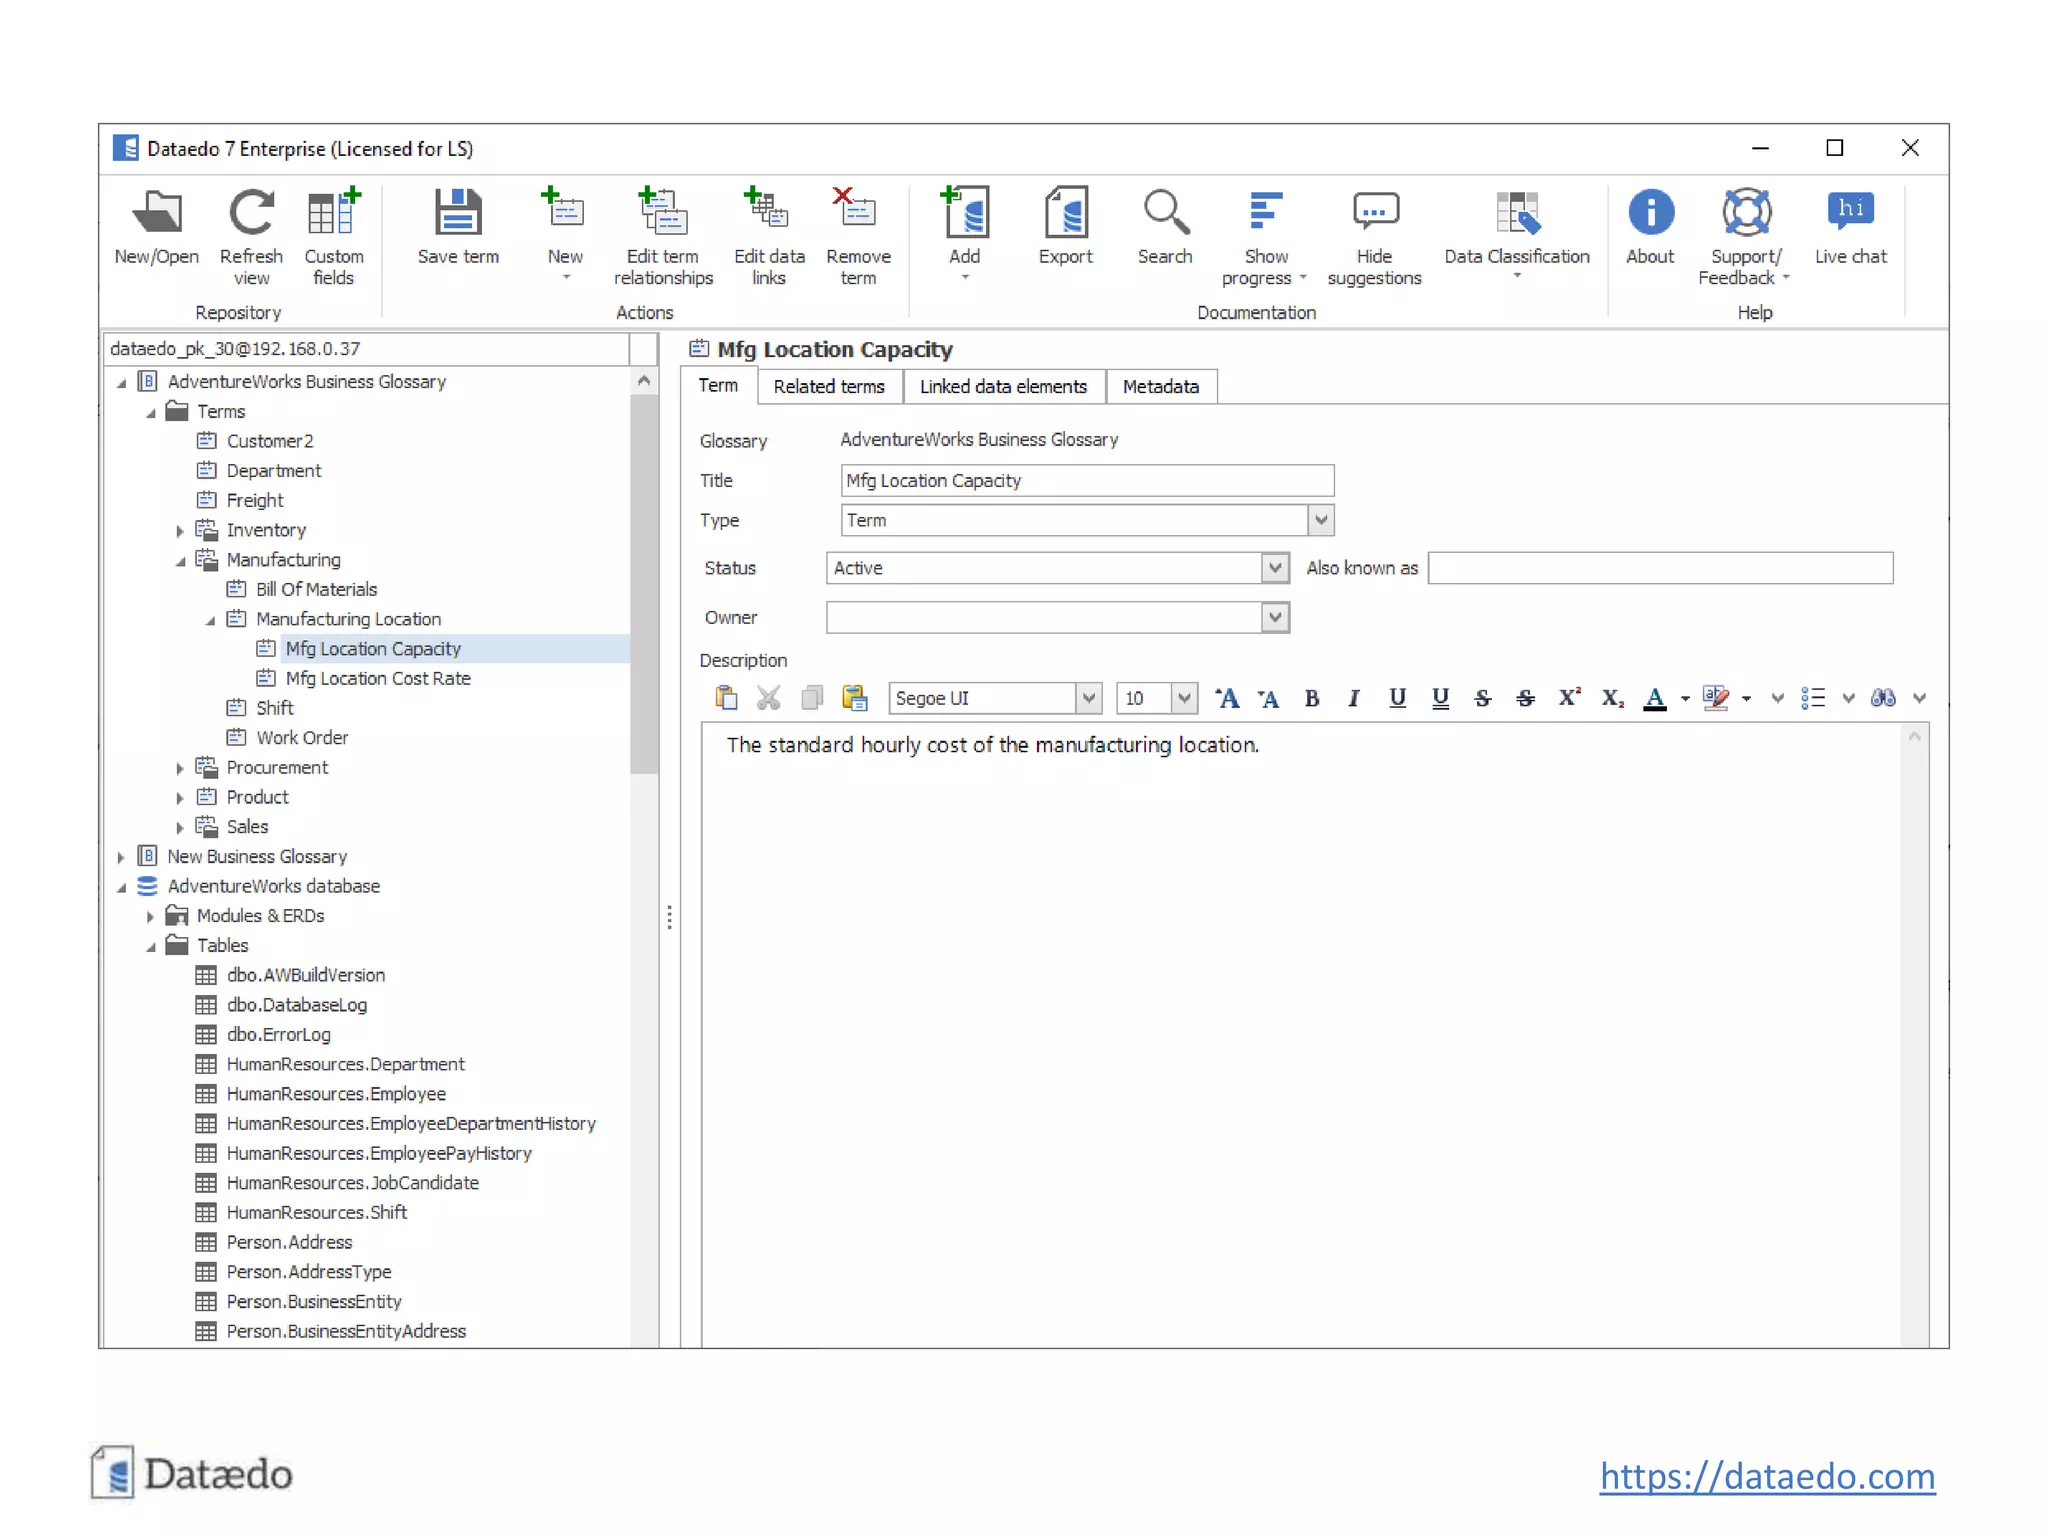Click the Save term icon
Screen dimensions: 2048x1536
pyautogui.click(x=457, y=213)
